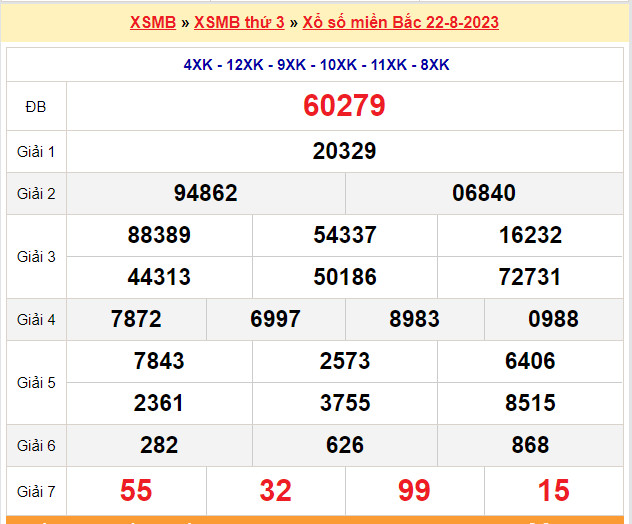The image size is (632, 524).
Task: Click the Giải 4 label
Action: (36, 320)
